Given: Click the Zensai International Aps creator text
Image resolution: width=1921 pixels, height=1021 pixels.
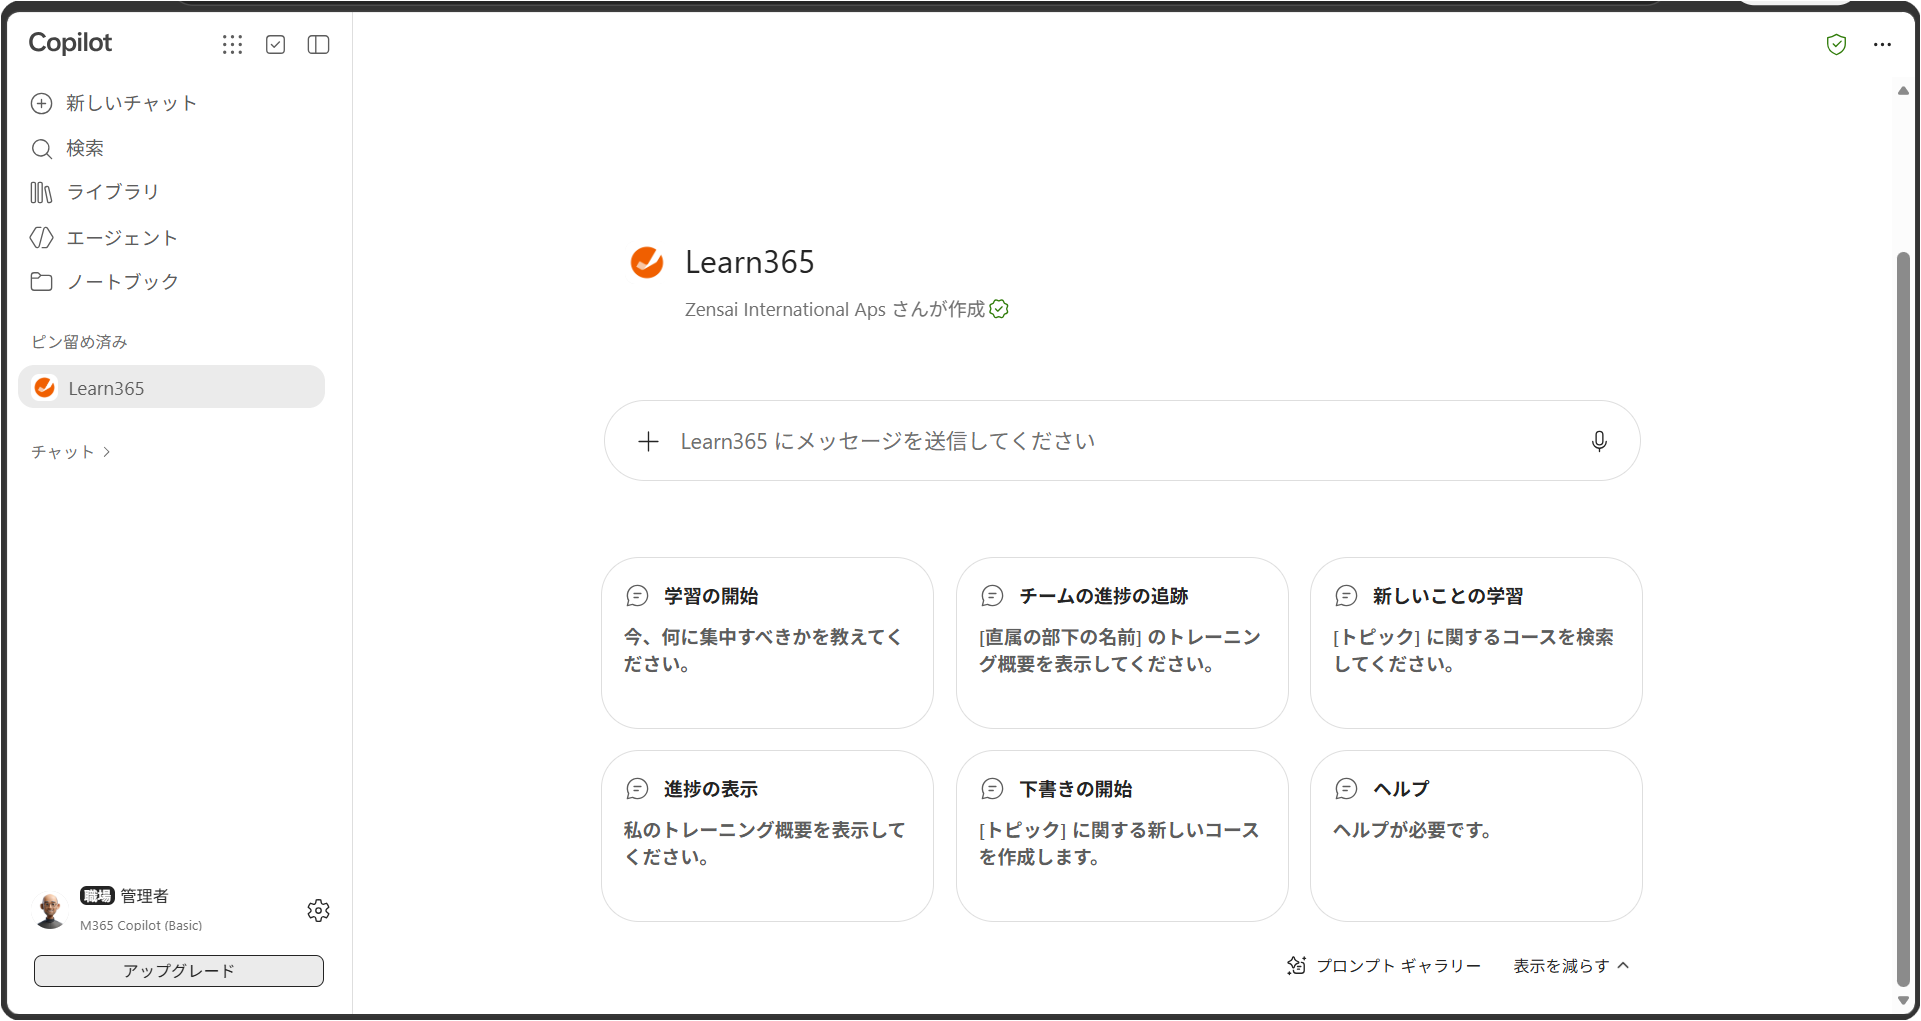Looking at the screenshot, I should (785, 309).
